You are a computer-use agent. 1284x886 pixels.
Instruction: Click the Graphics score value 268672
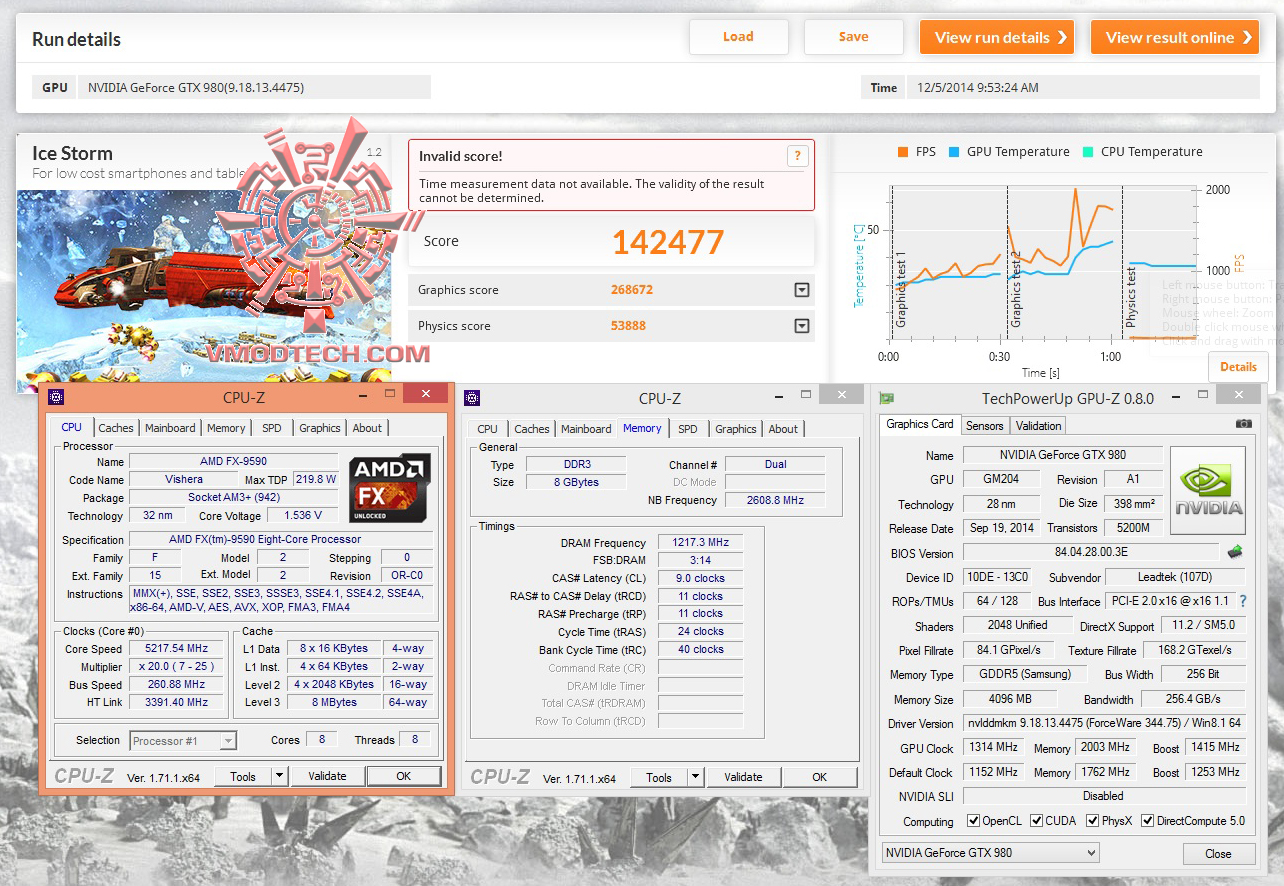[632, 290]
